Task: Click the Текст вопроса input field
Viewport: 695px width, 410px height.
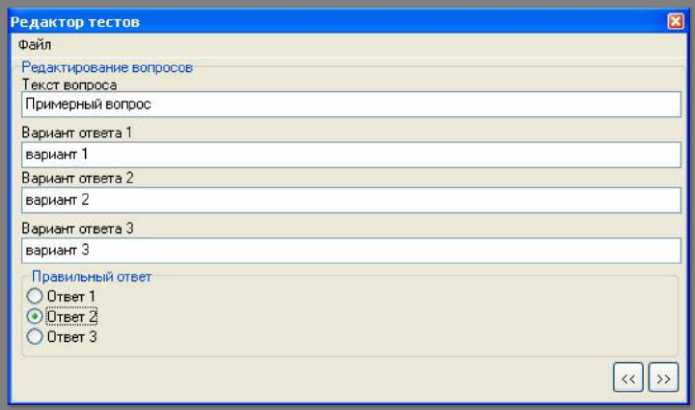Action: click(x=351, y=105)
